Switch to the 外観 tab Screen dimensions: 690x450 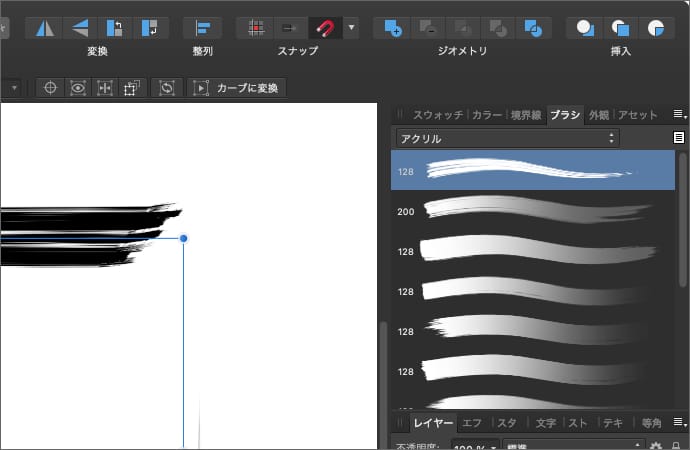pyautogui.click(x=598, y=115)
